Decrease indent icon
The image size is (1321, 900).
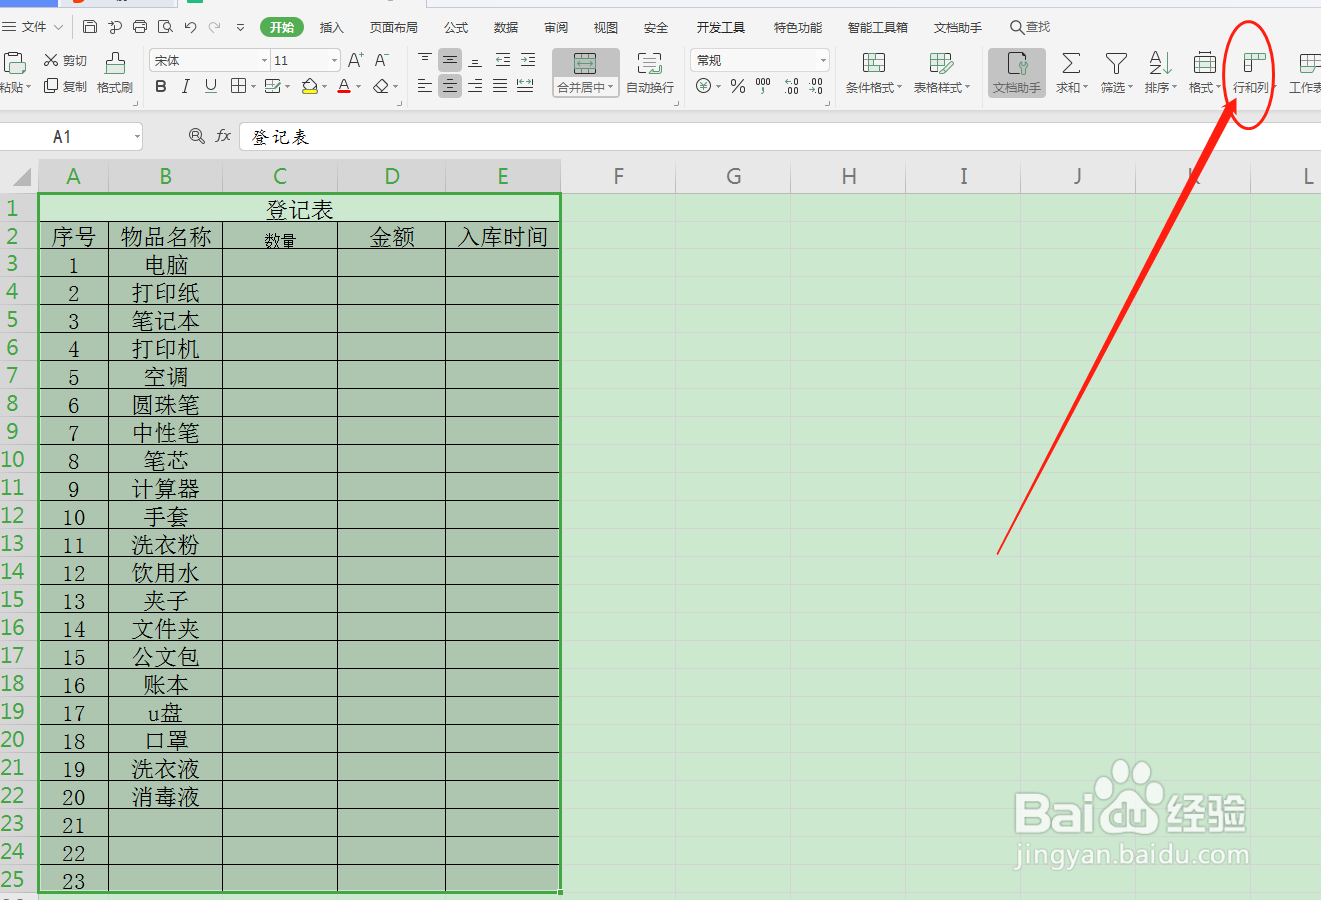click(x=503, y=61)
